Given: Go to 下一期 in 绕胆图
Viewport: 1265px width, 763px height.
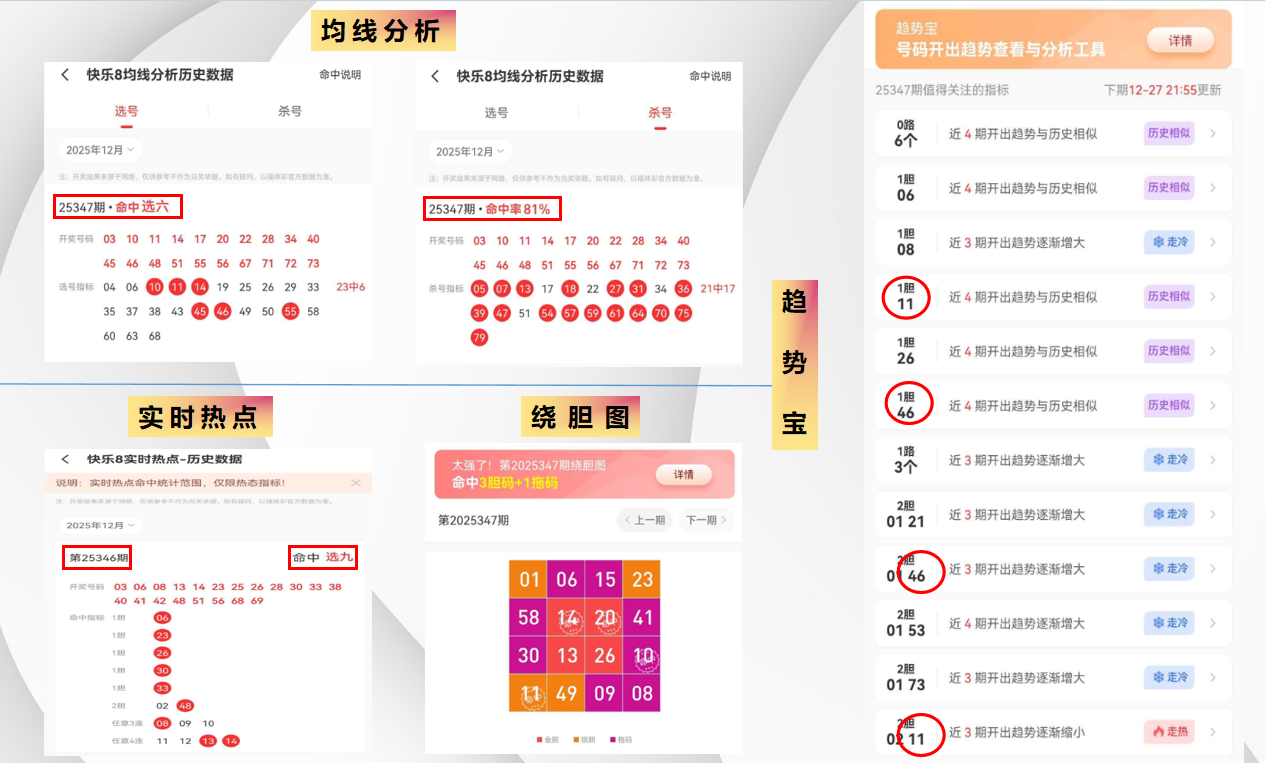Looking at the screenshot, I should tap(706, 520).
